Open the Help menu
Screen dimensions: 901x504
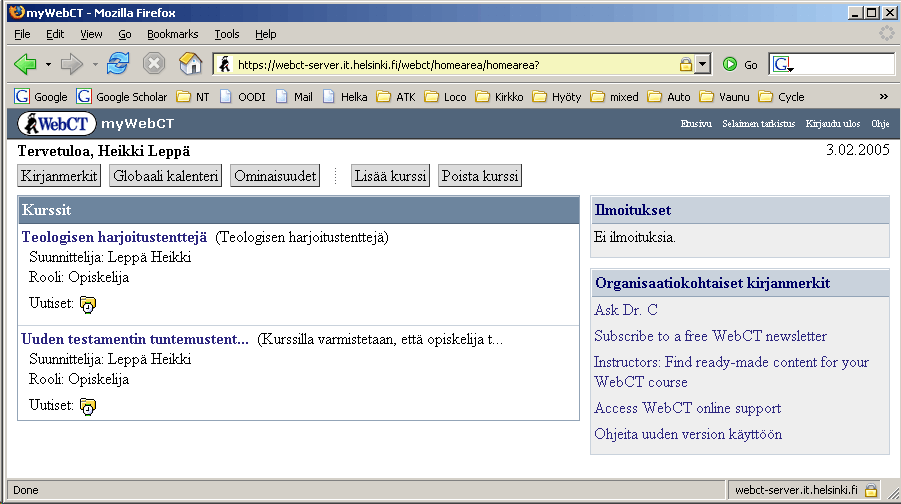(x=265, y=34)
